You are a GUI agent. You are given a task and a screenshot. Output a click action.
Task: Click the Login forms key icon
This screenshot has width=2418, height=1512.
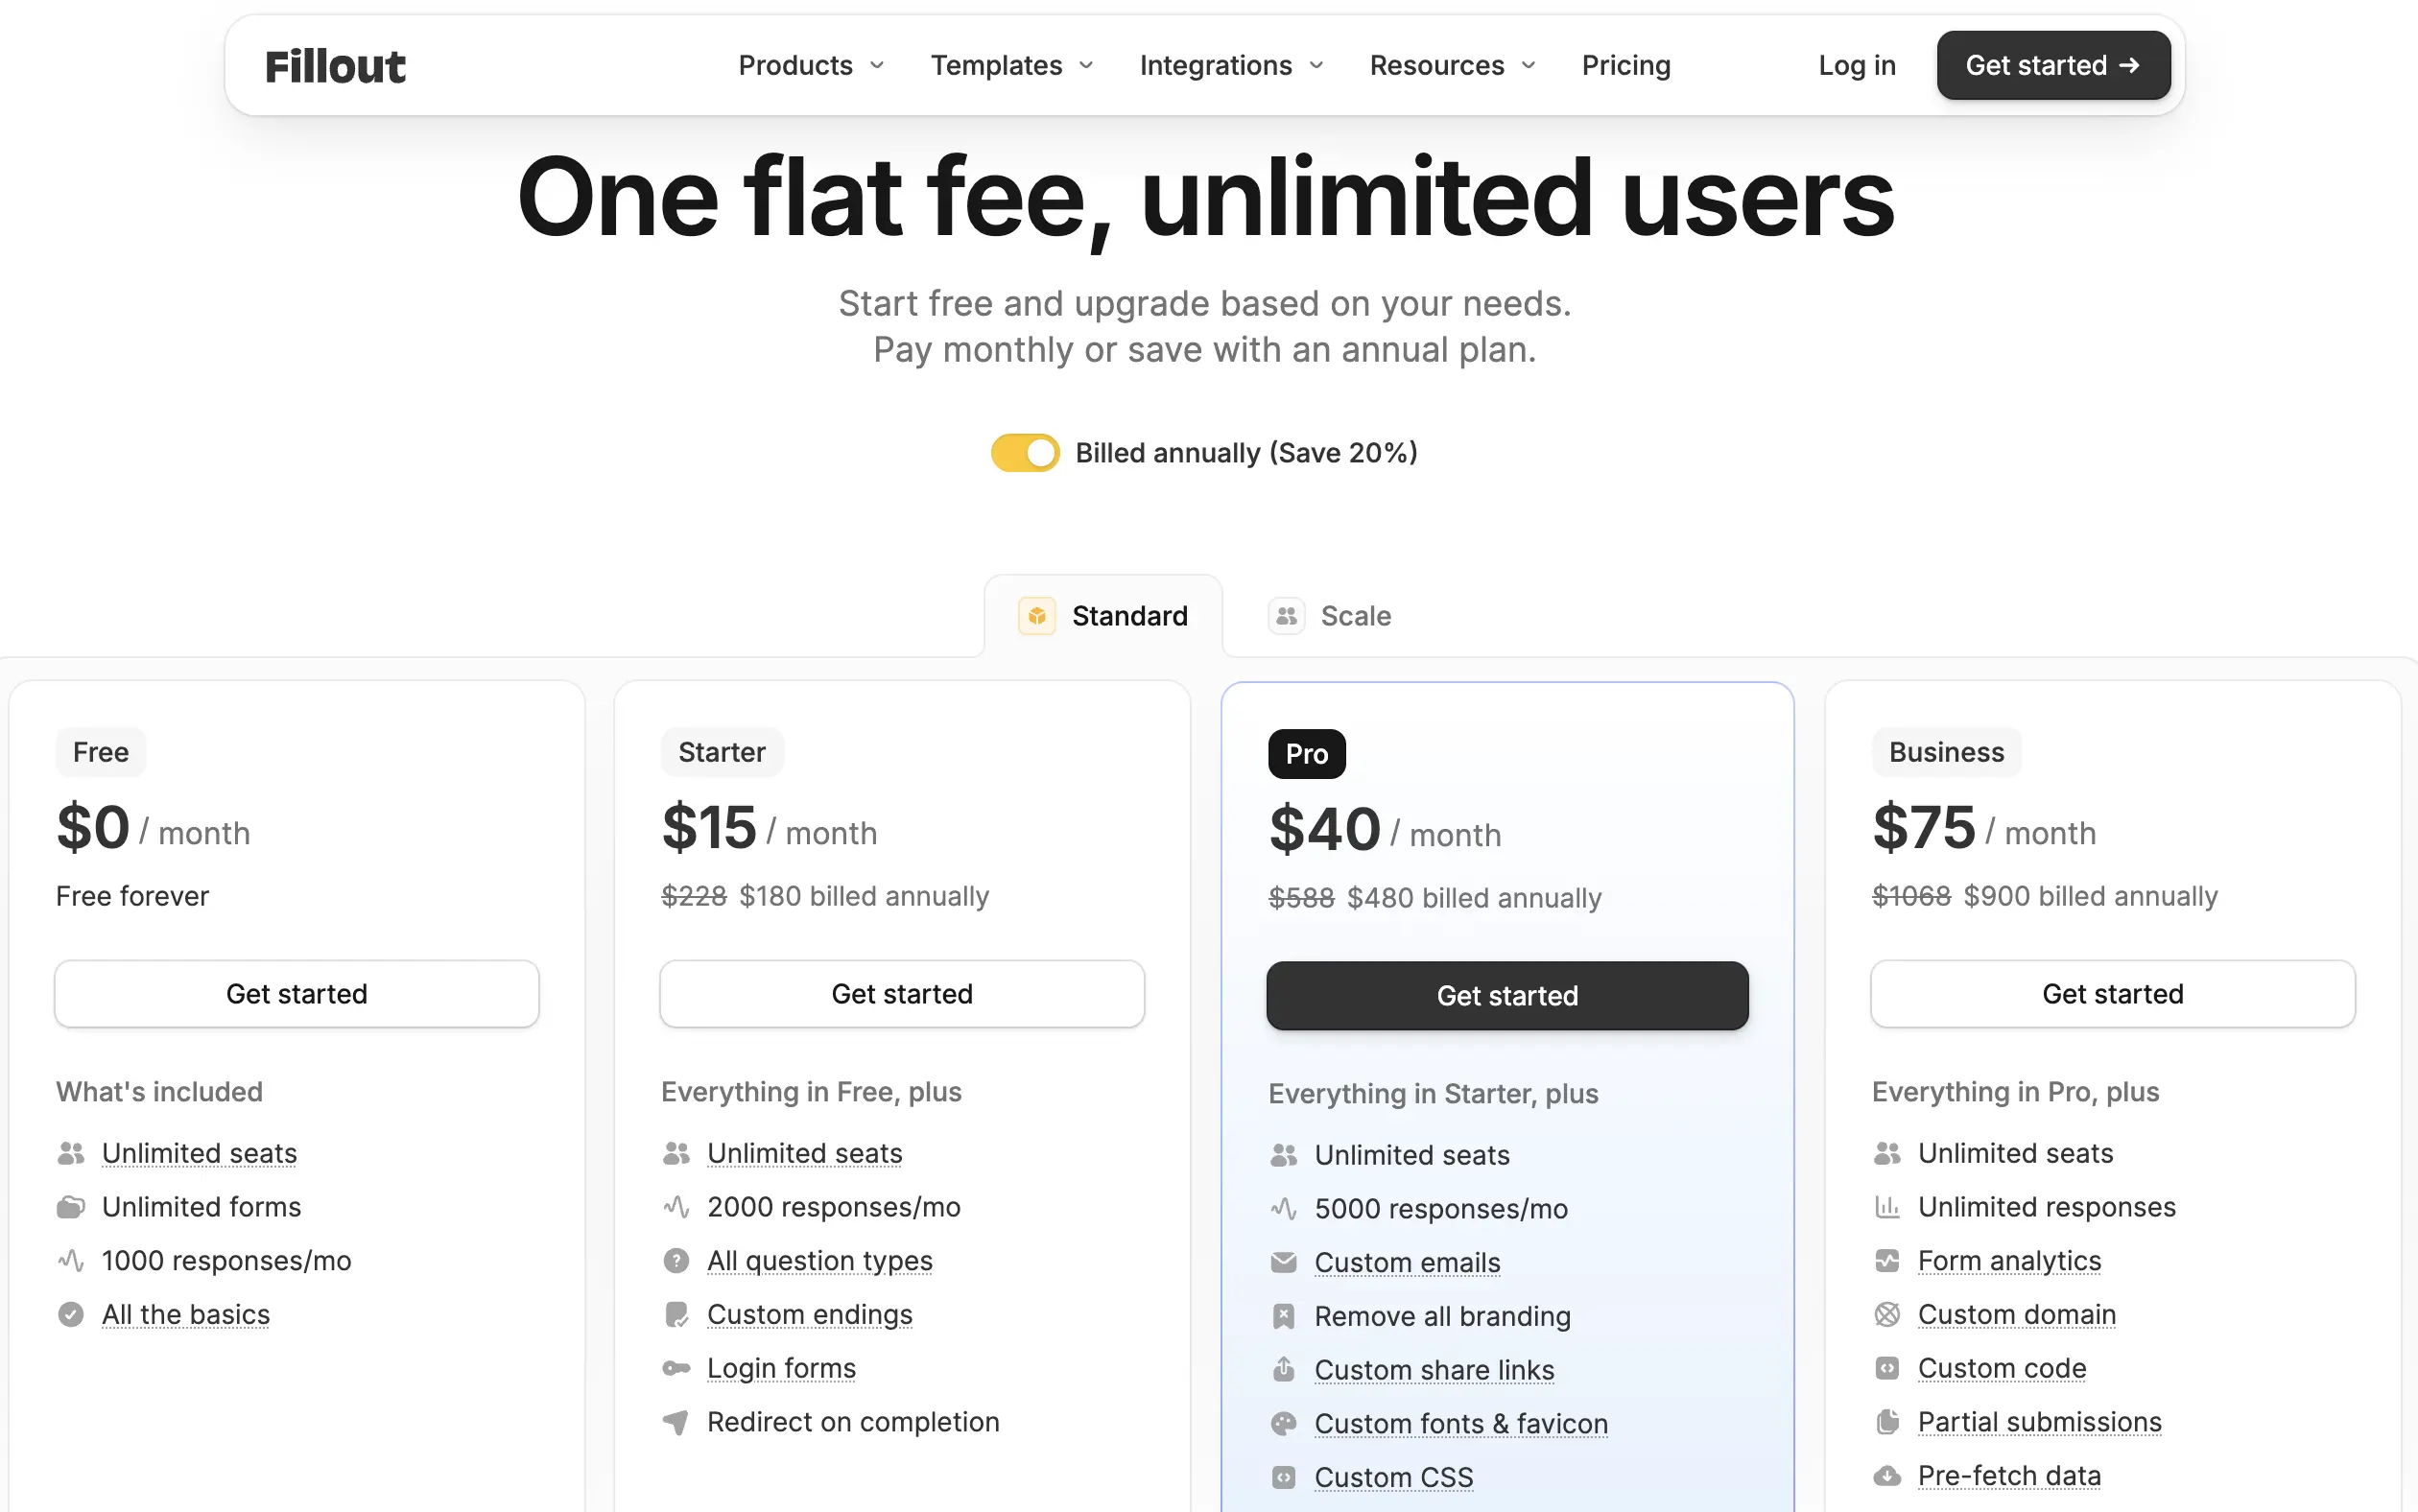pos(676,1368)
